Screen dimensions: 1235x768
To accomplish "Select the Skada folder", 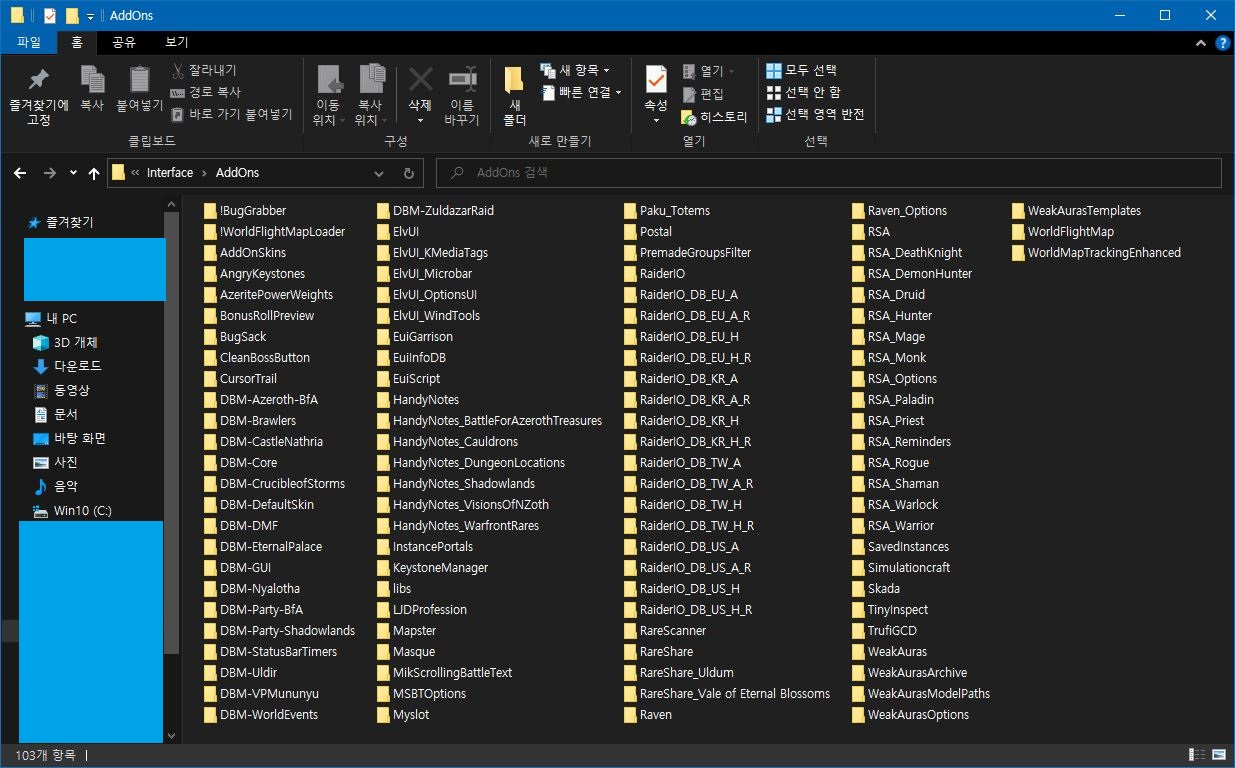I will point(876,588).
